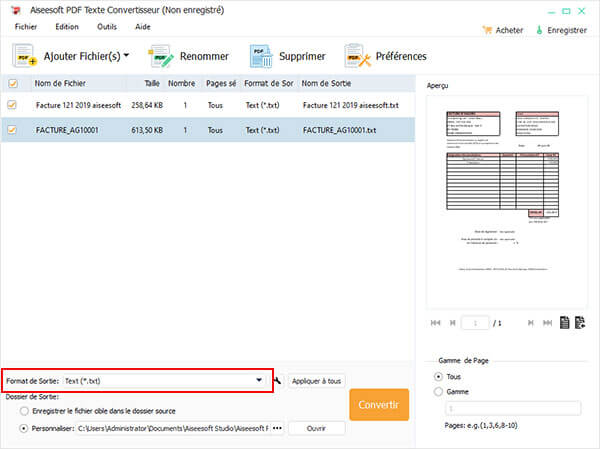Click the Ajouter Fichier(s) PDF icon
This screenshot has height=449, width=600.
coord(23,57)
